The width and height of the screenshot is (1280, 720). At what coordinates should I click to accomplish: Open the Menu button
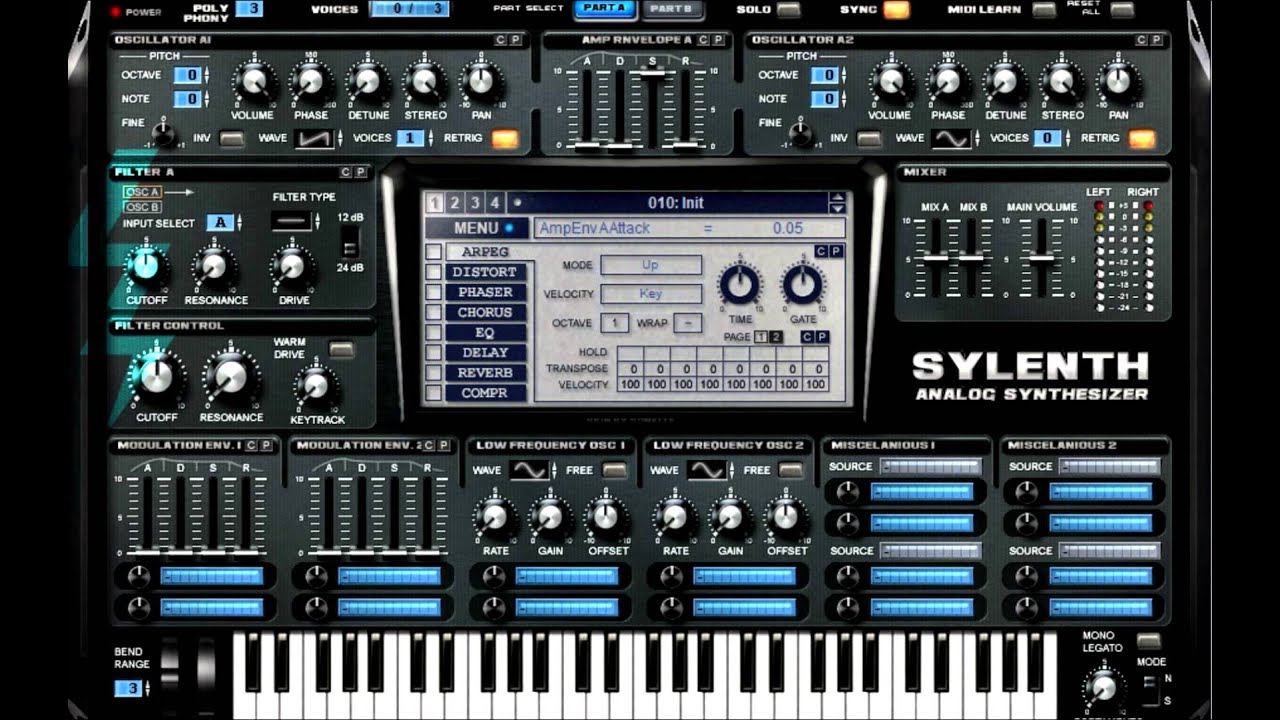[476, 228]
